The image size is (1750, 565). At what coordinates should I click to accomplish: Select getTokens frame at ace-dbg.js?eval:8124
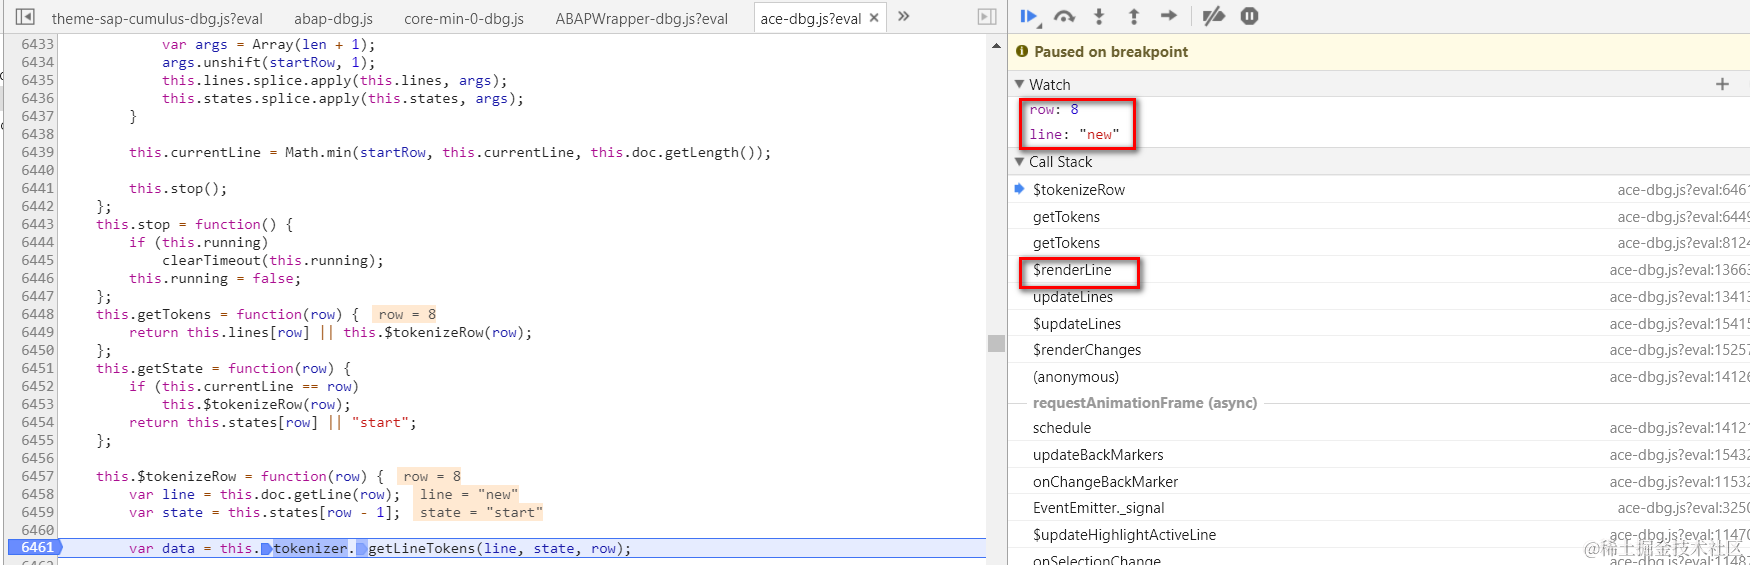pos(1066,243)
